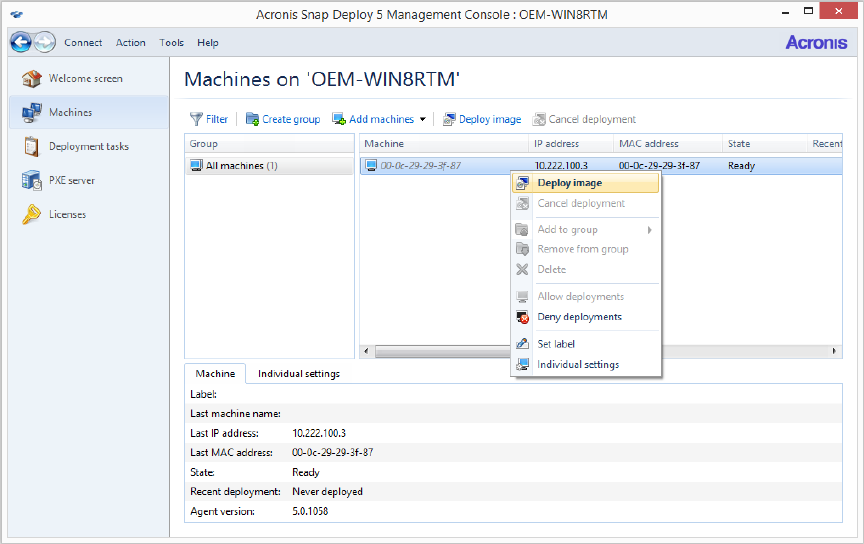
Task: Click the Machine column header
Action: coord(444,144)
